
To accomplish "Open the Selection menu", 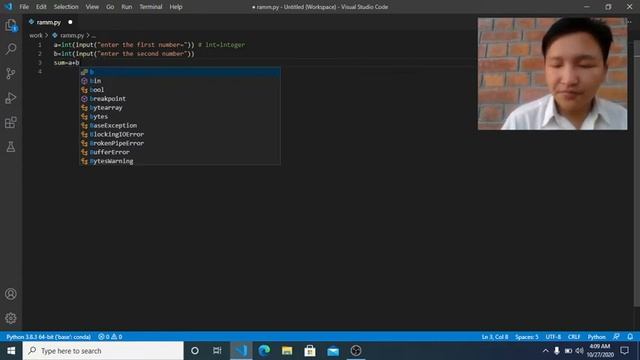I will pyautogui.click(x=66, y=7).
